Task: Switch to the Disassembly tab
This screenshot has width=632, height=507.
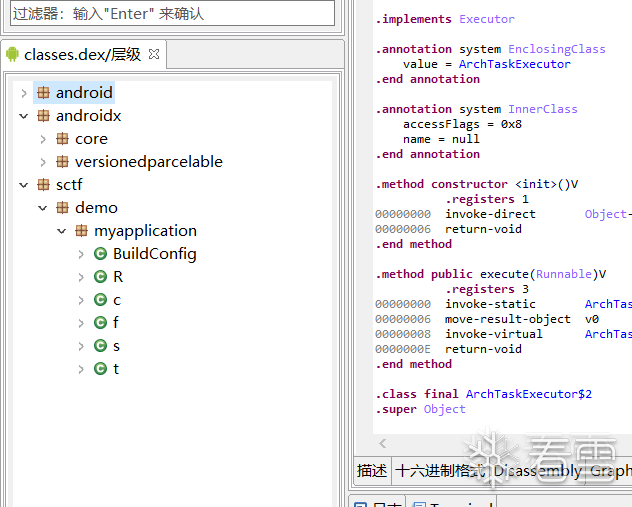Action: pyautogui.click(x=538, y=470)
